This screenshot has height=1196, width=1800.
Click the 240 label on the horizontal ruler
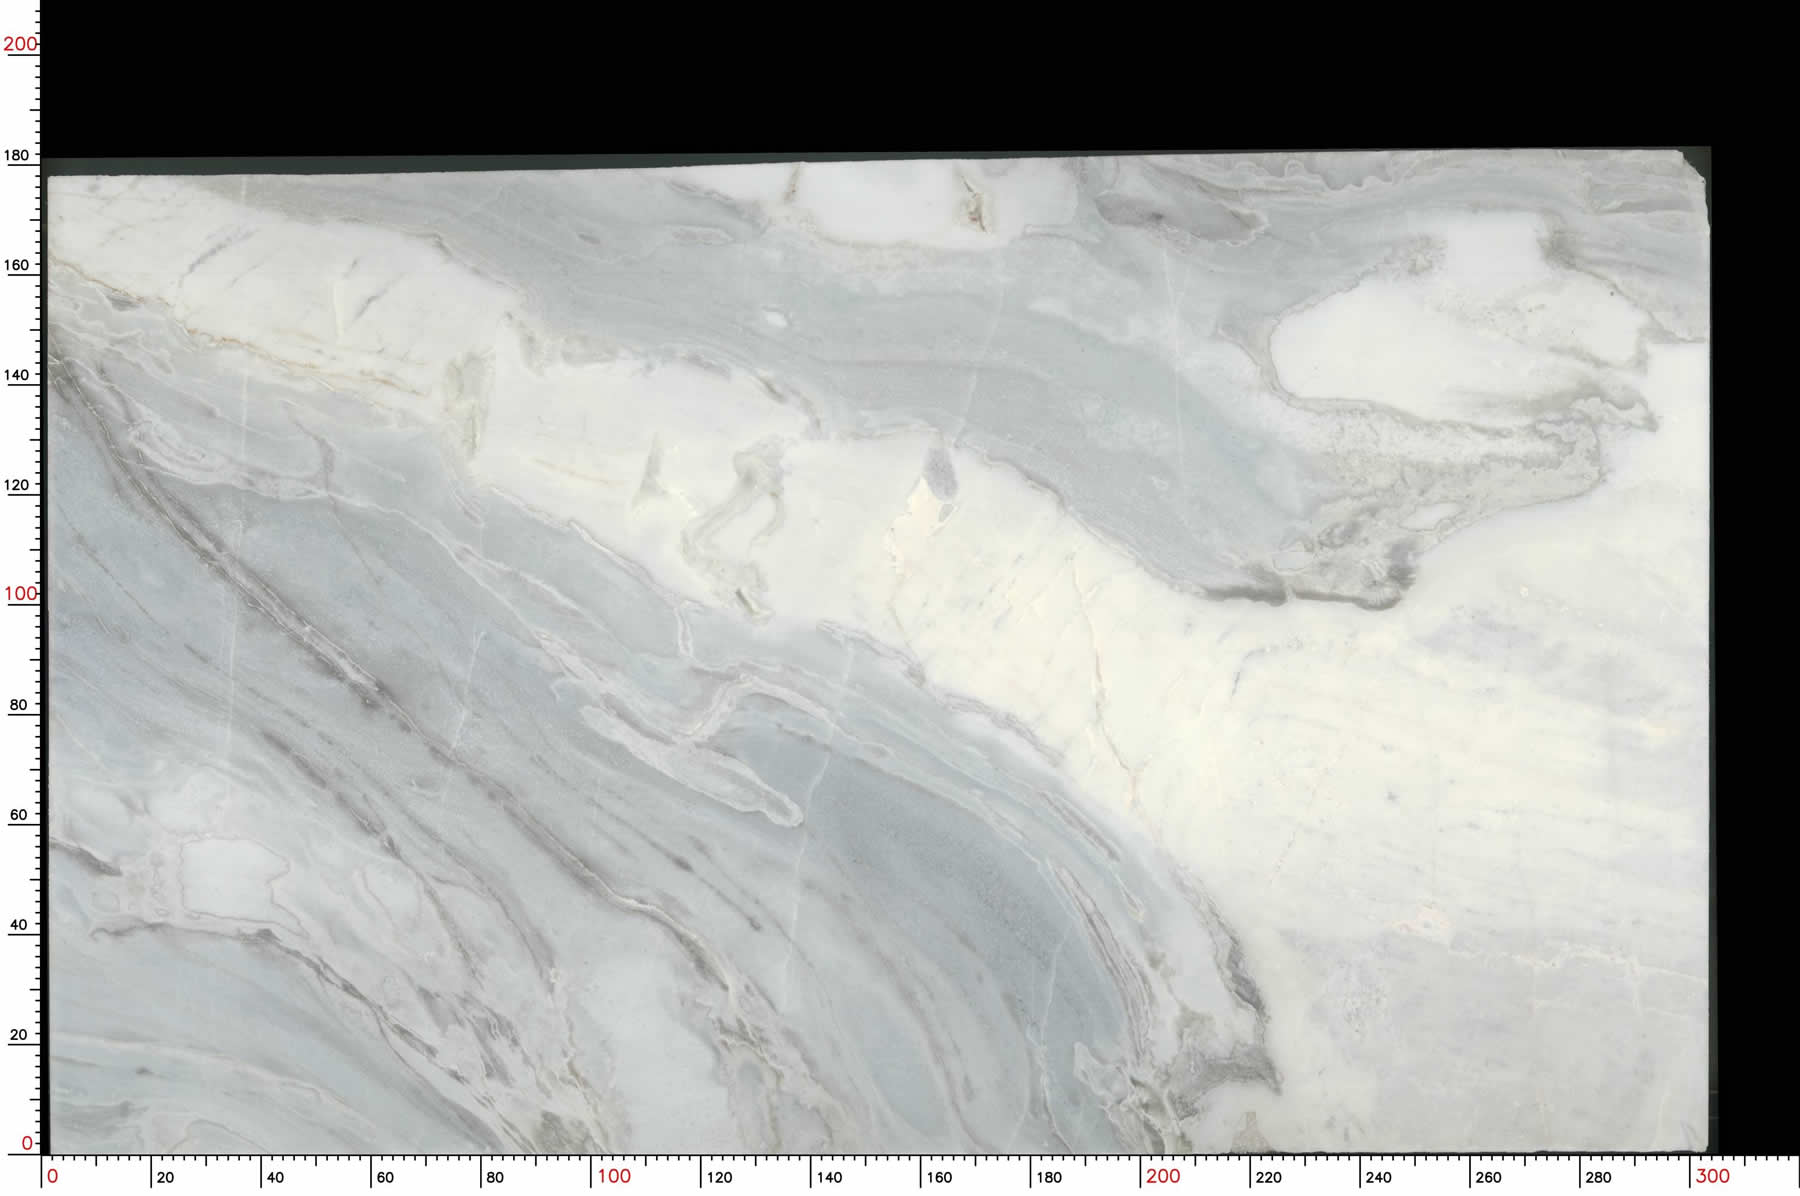pos(1378,1178)
